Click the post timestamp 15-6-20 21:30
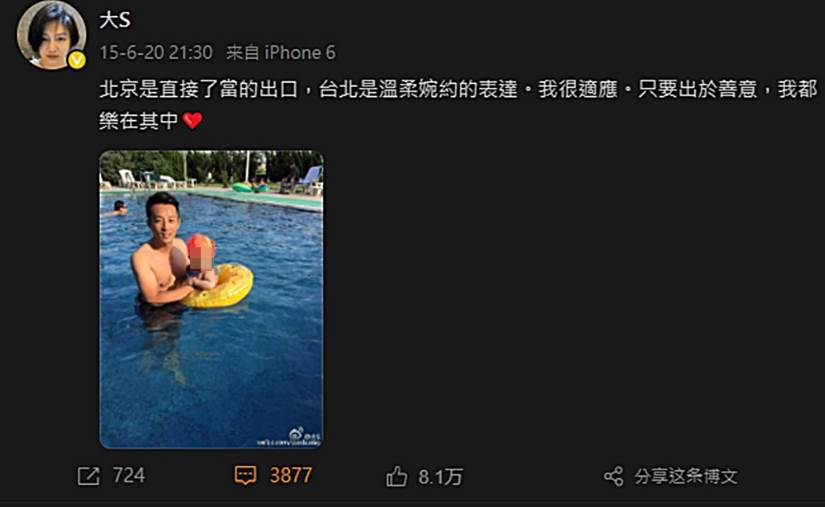The height and width of the screenshot is (507, 825). (x=156, y=52)
